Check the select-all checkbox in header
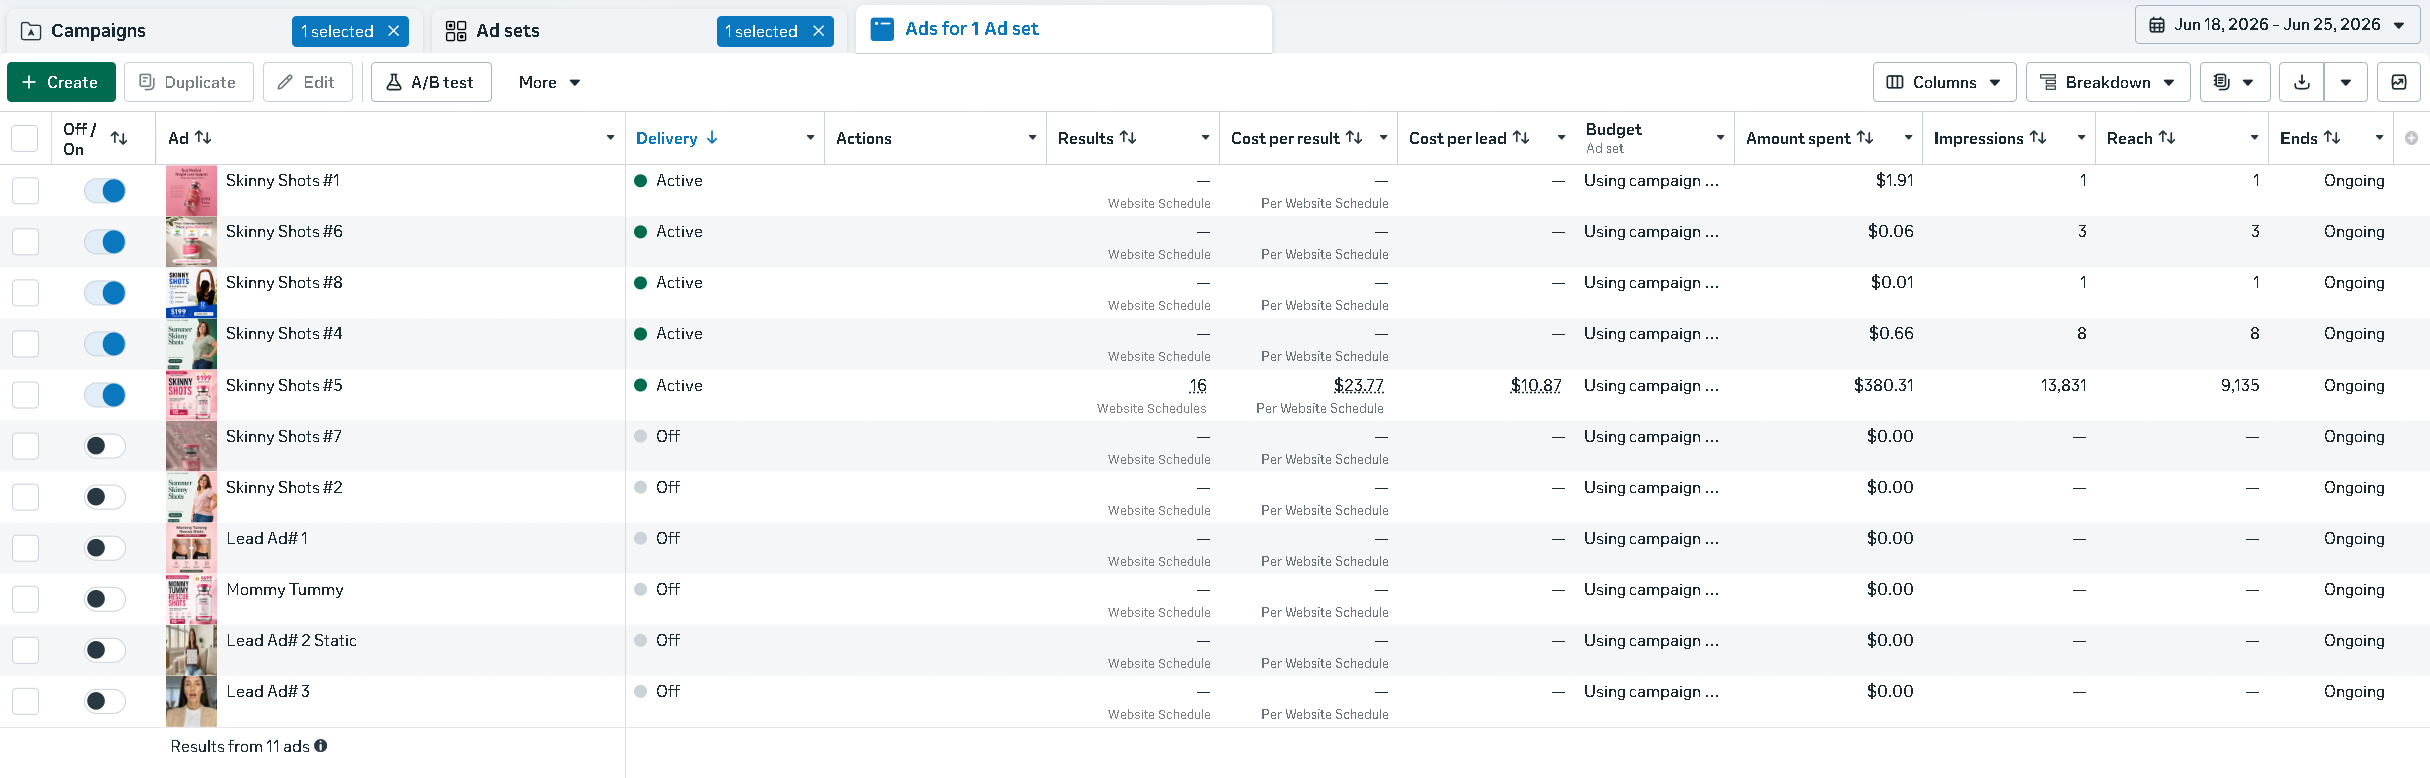 tap(25, 138)
